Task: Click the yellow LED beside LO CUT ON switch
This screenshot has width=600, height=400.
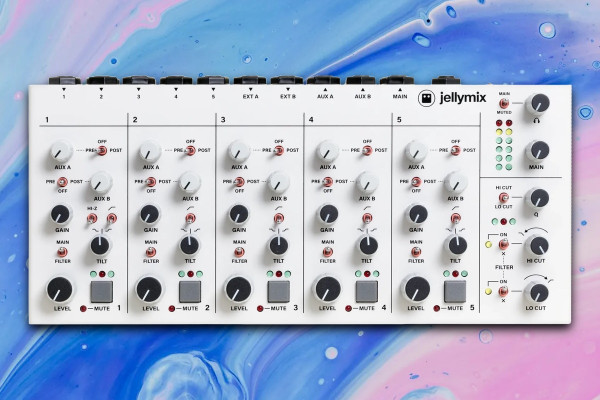Action: [488, 292]
